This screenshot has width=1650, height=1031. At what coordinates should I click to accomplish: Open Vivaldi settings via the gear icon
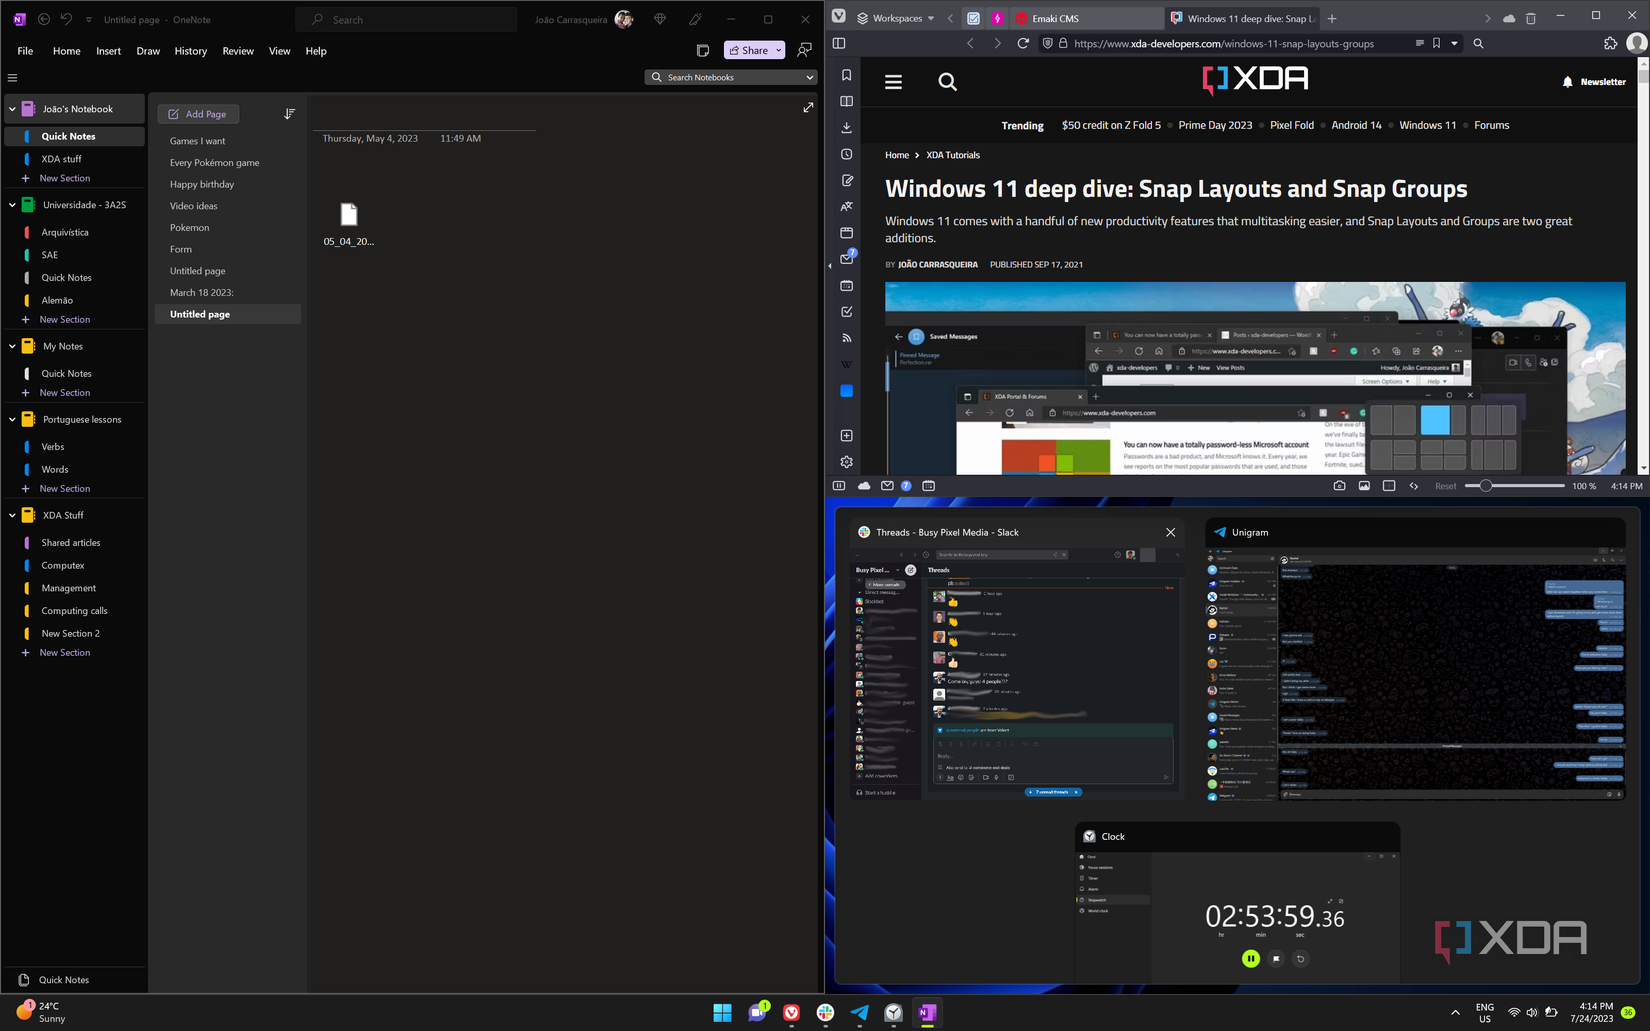point(846,461)
